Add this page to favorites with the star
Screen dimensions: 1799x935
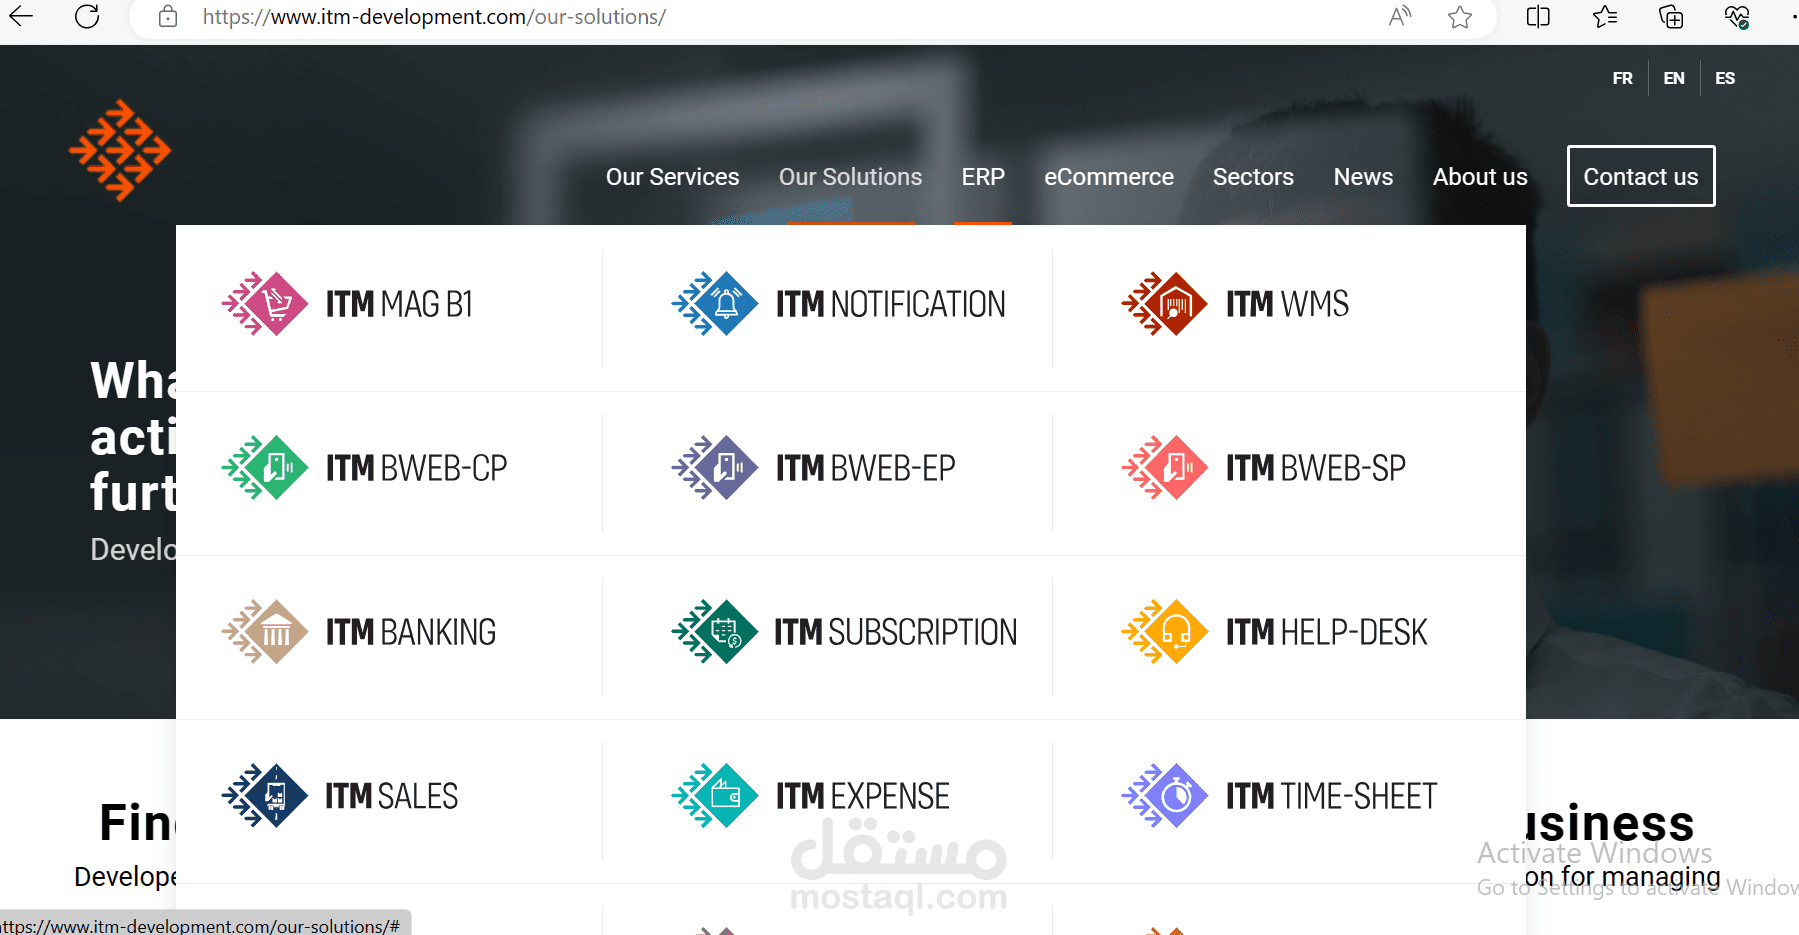pyautogui.click(x=1460, y=17)
